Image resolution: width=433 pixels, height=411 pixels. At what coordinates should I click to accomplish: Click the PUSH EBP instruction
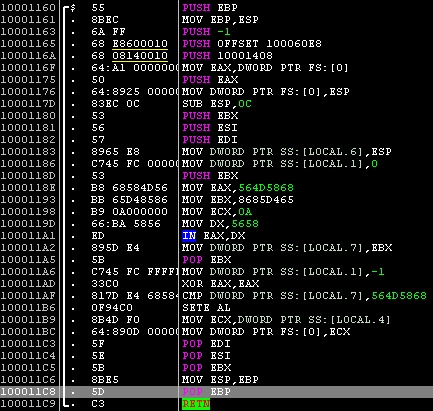point(210,8)
